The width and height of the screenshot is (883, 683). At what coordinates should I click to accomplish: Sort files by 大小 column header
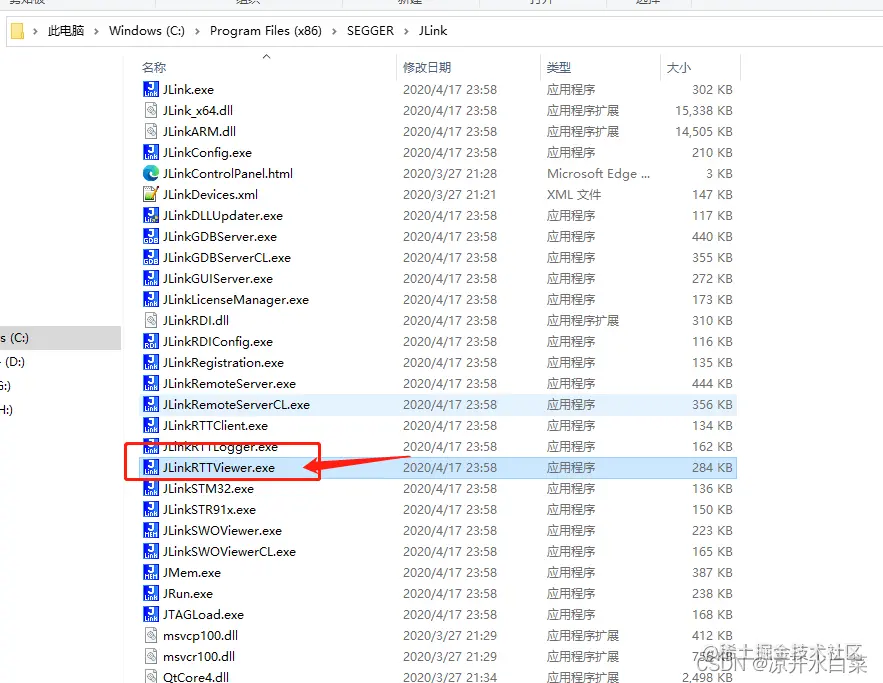(x=679, y=68)
